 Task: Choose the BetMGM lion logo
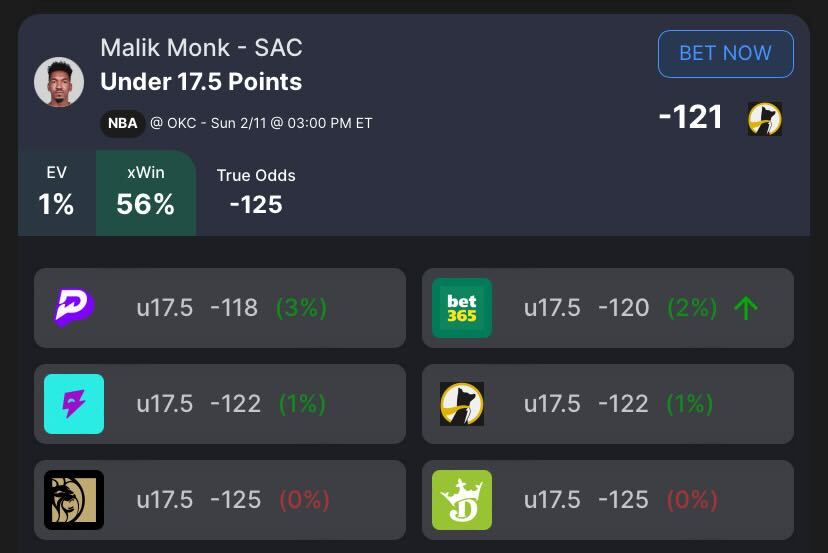(74, 500)
